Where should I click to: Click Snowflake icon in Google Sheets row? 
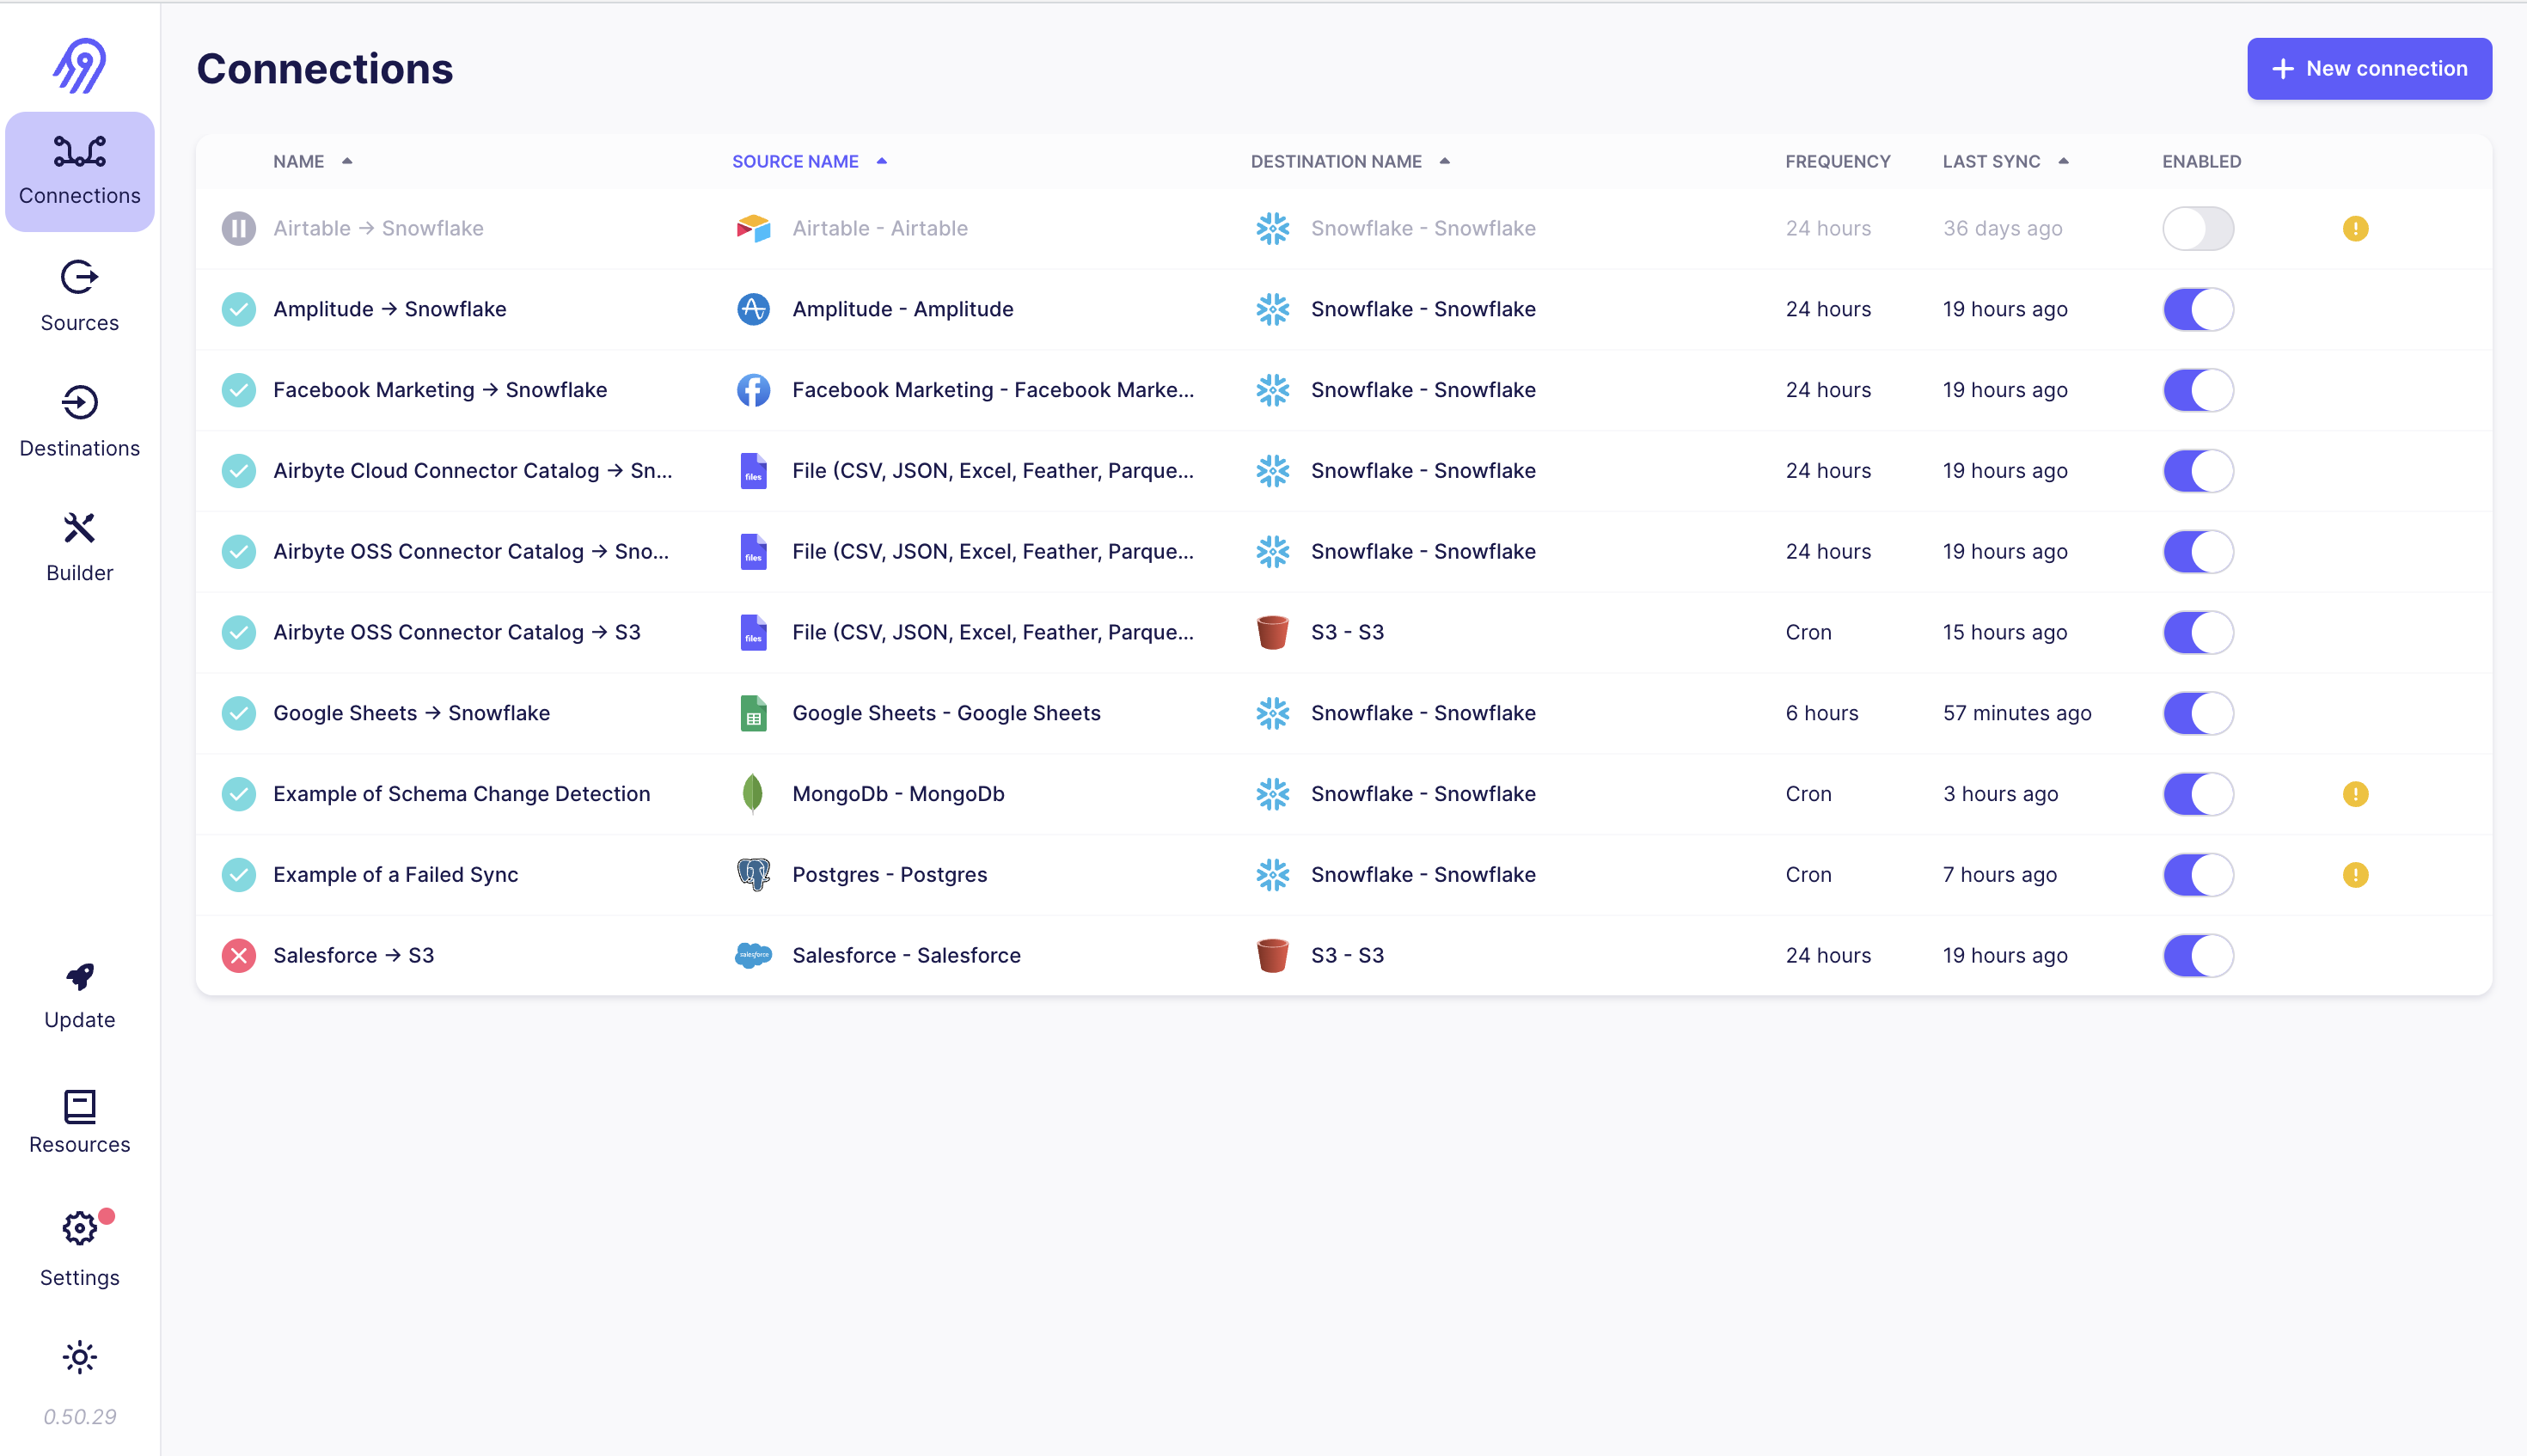(1272, 714)
